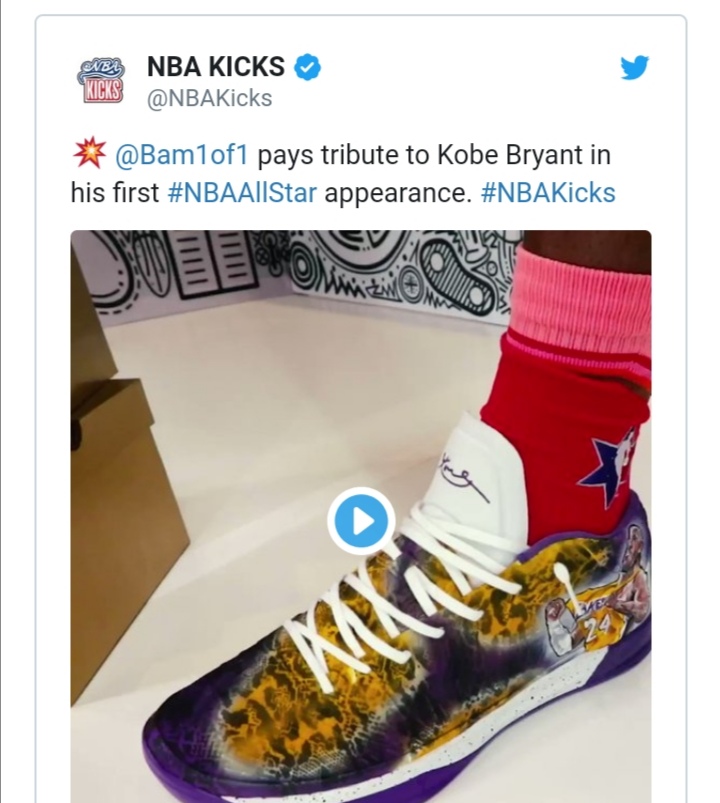Screen dimensions: 720x803
Task: Open the Twitter bird logo link
Action: [x=634, y=69]
